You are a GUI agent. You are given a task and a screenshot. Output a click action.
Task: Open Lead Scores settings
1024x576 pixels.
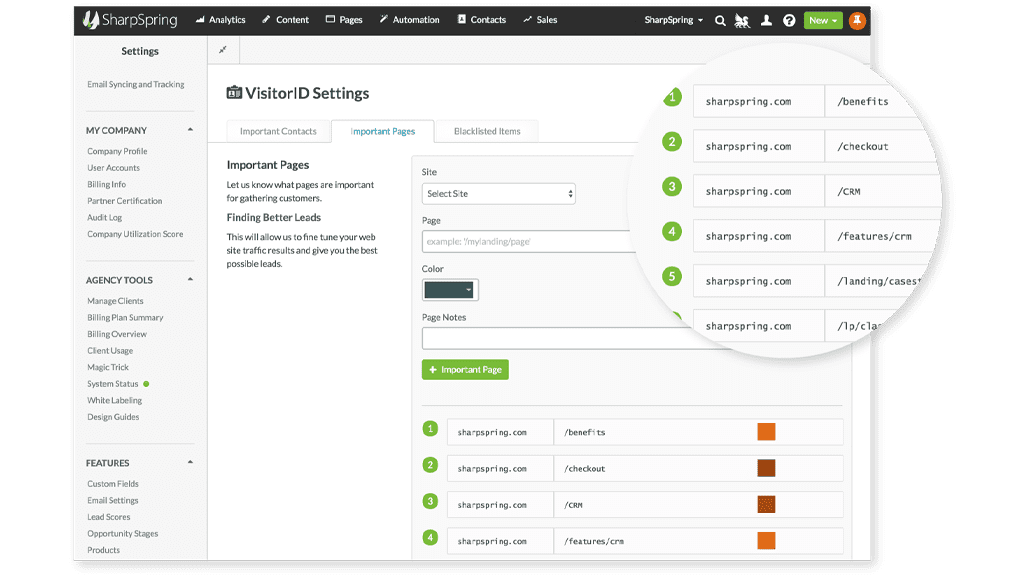click(x=109, y=517)
